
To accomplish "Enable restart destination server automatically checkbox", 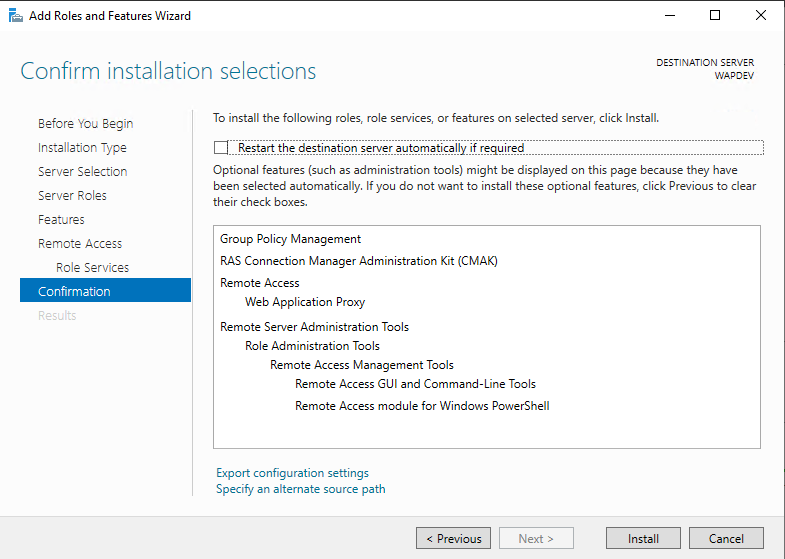I will point(221,148).
